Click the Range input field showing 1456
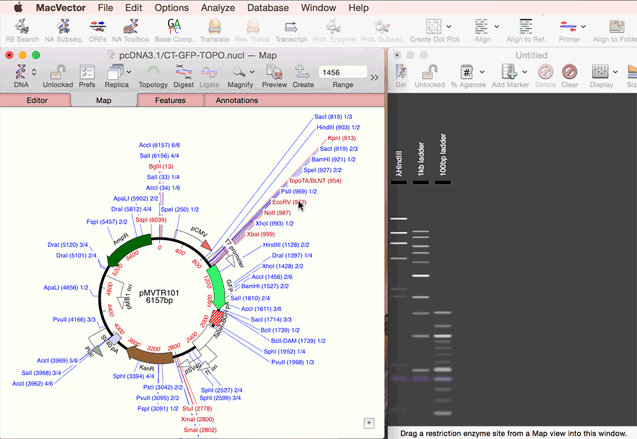The height and width of the screenshot is (439, 637). pyautogui.click(x=342, y=72)
